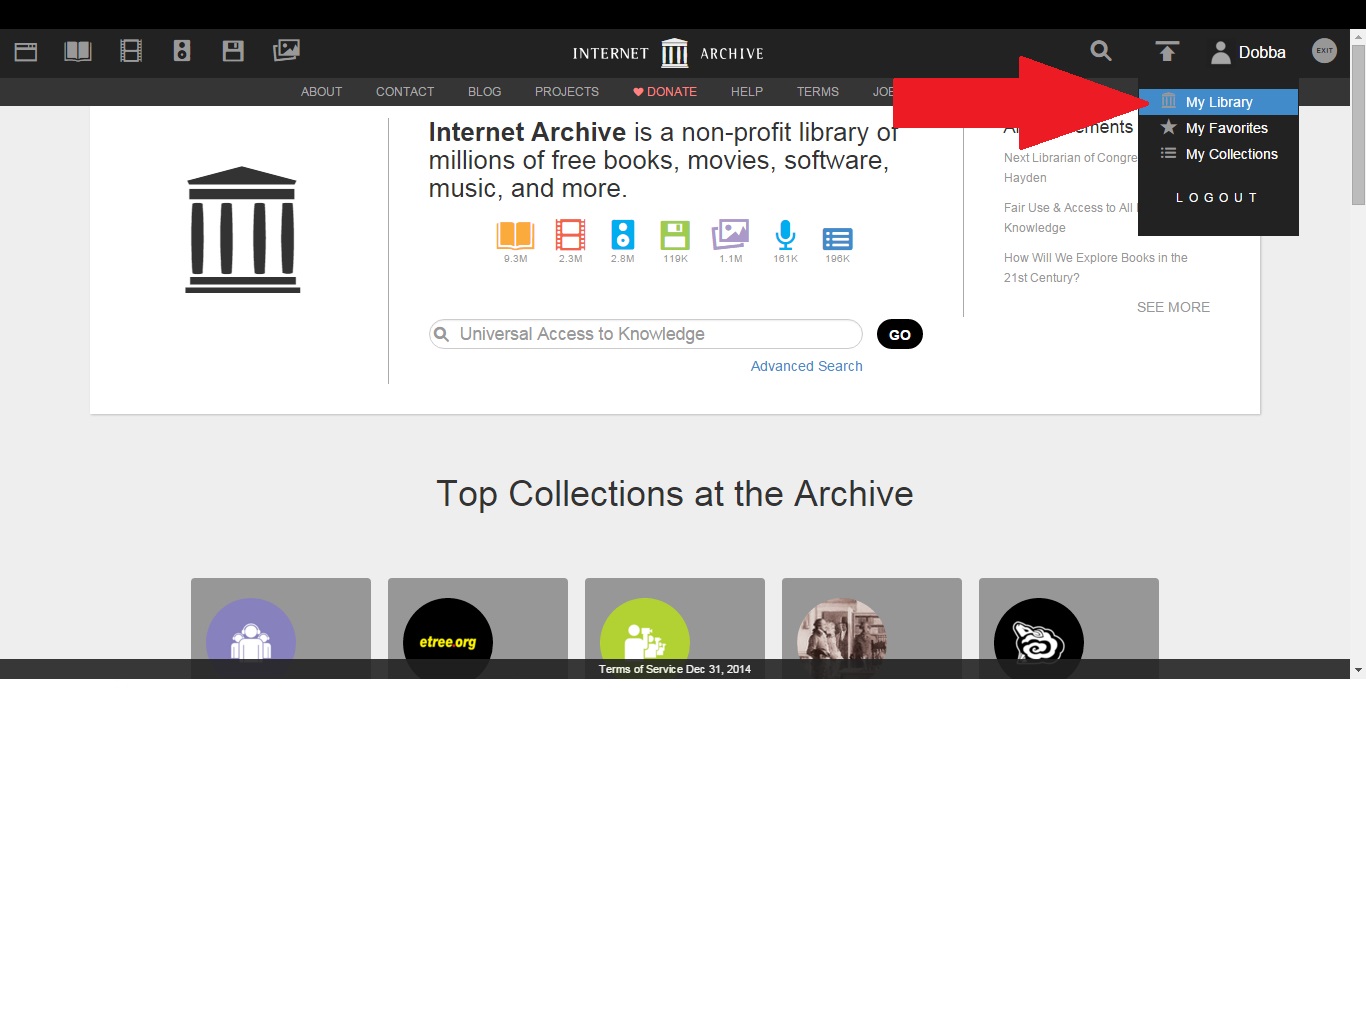Screen dimensions: 1366x1024
Task: Click the round EXIT icon
Action: [x=1324, y=51]
